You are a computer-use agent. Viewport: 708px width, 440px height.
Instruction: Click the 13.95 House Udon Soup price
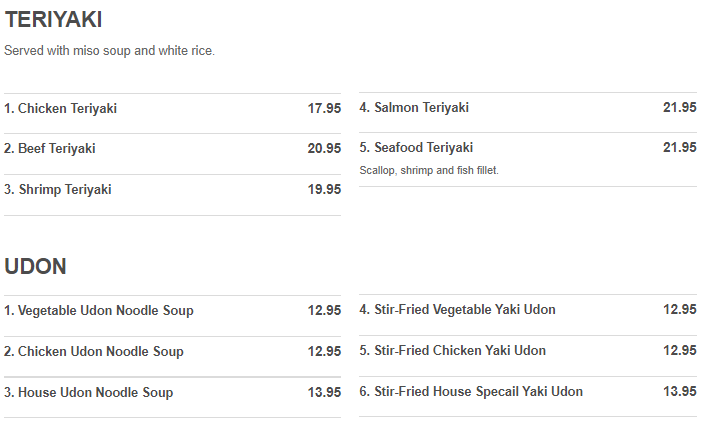tap(324, 393)
